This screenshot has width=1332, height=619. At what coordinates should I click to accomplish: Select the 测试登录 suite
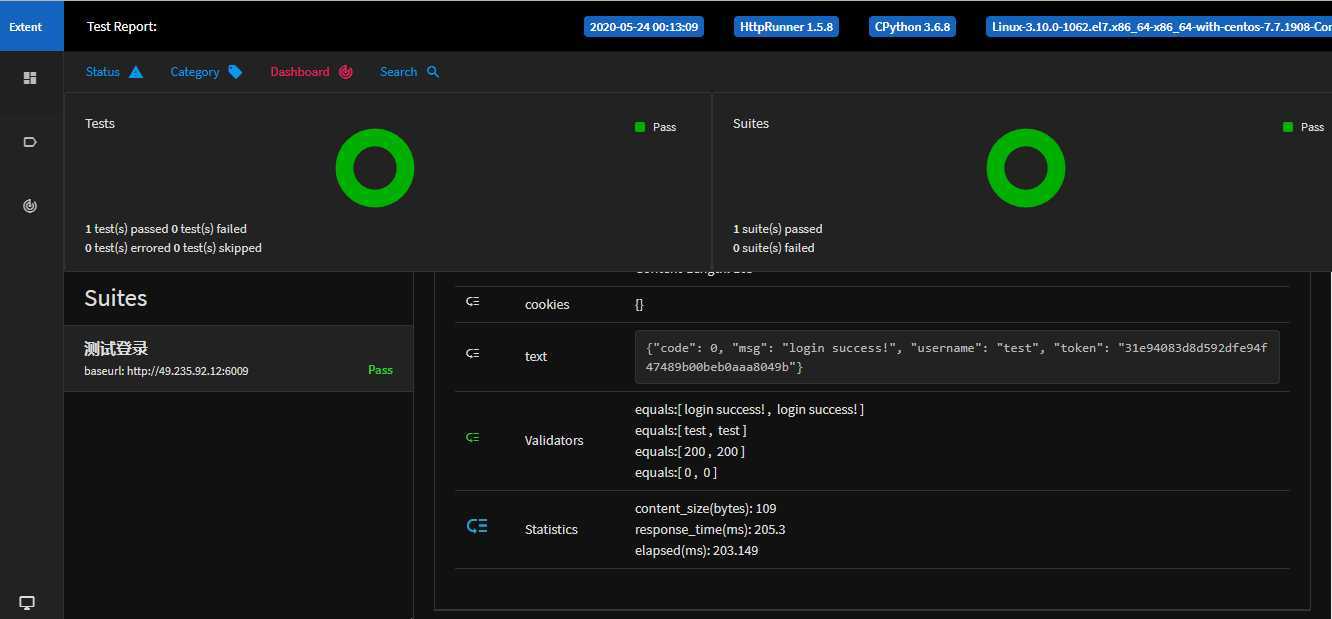[x=238, y=358]
